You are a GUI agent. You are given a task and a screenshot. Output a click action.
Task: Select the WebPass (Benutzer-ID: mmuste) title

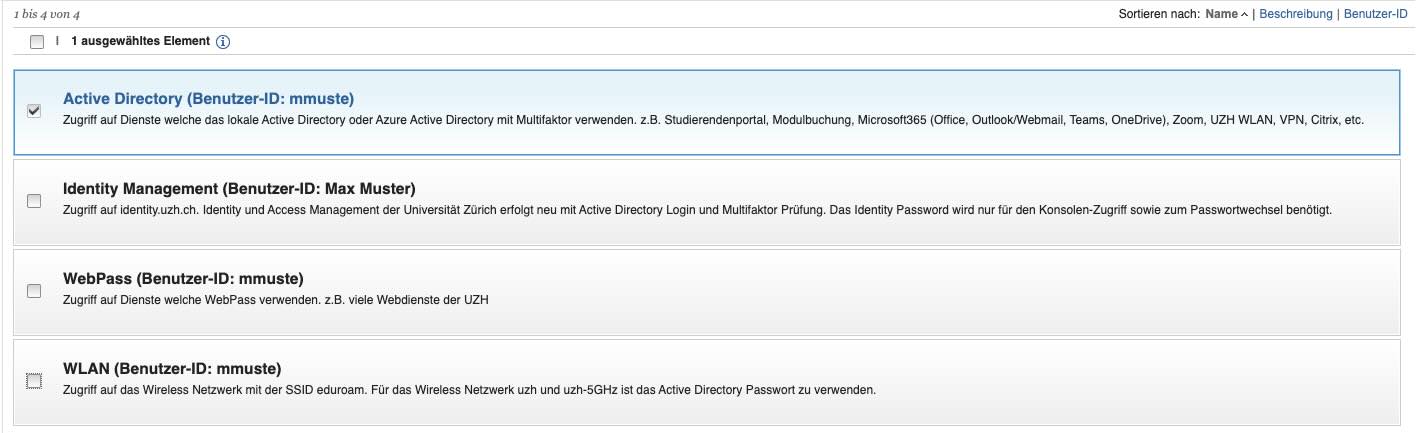[182, 278]
